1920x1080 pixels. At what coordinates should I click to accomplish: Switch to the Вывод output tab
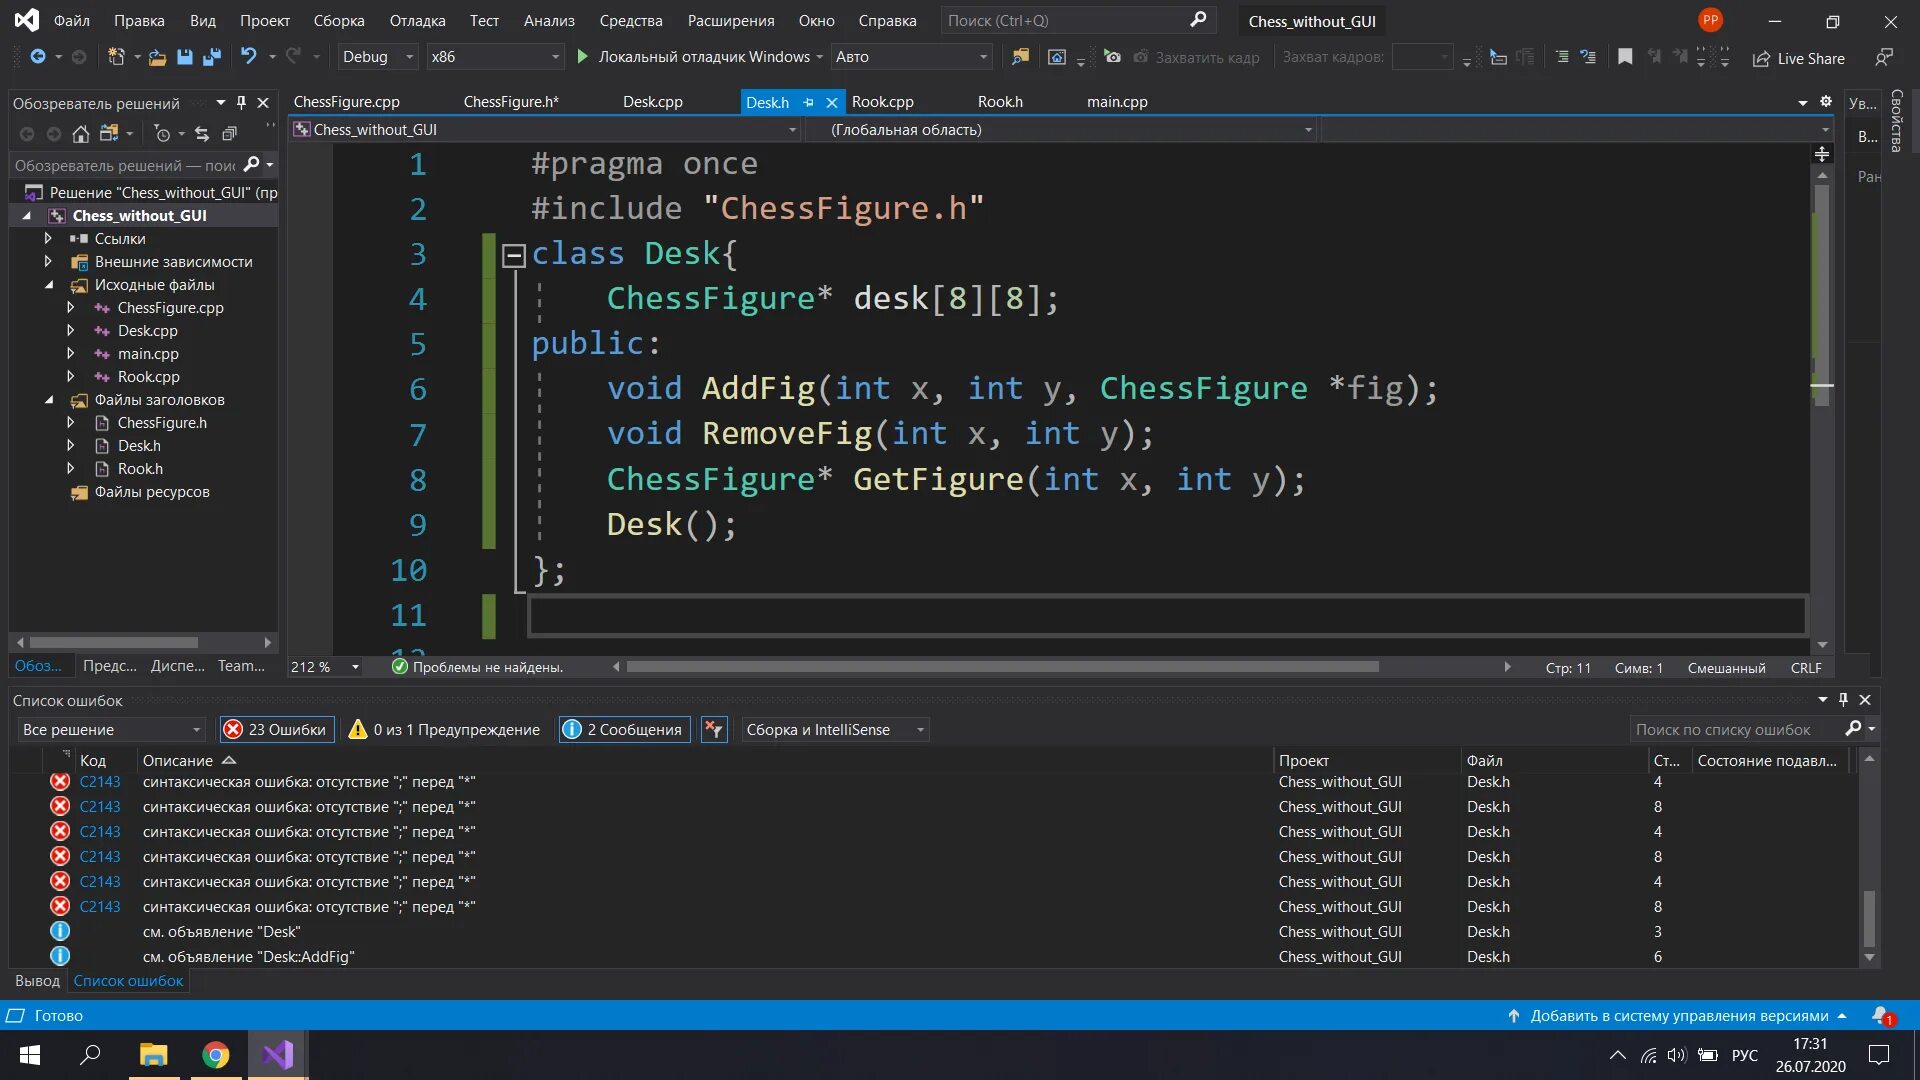tap(37, 981)
